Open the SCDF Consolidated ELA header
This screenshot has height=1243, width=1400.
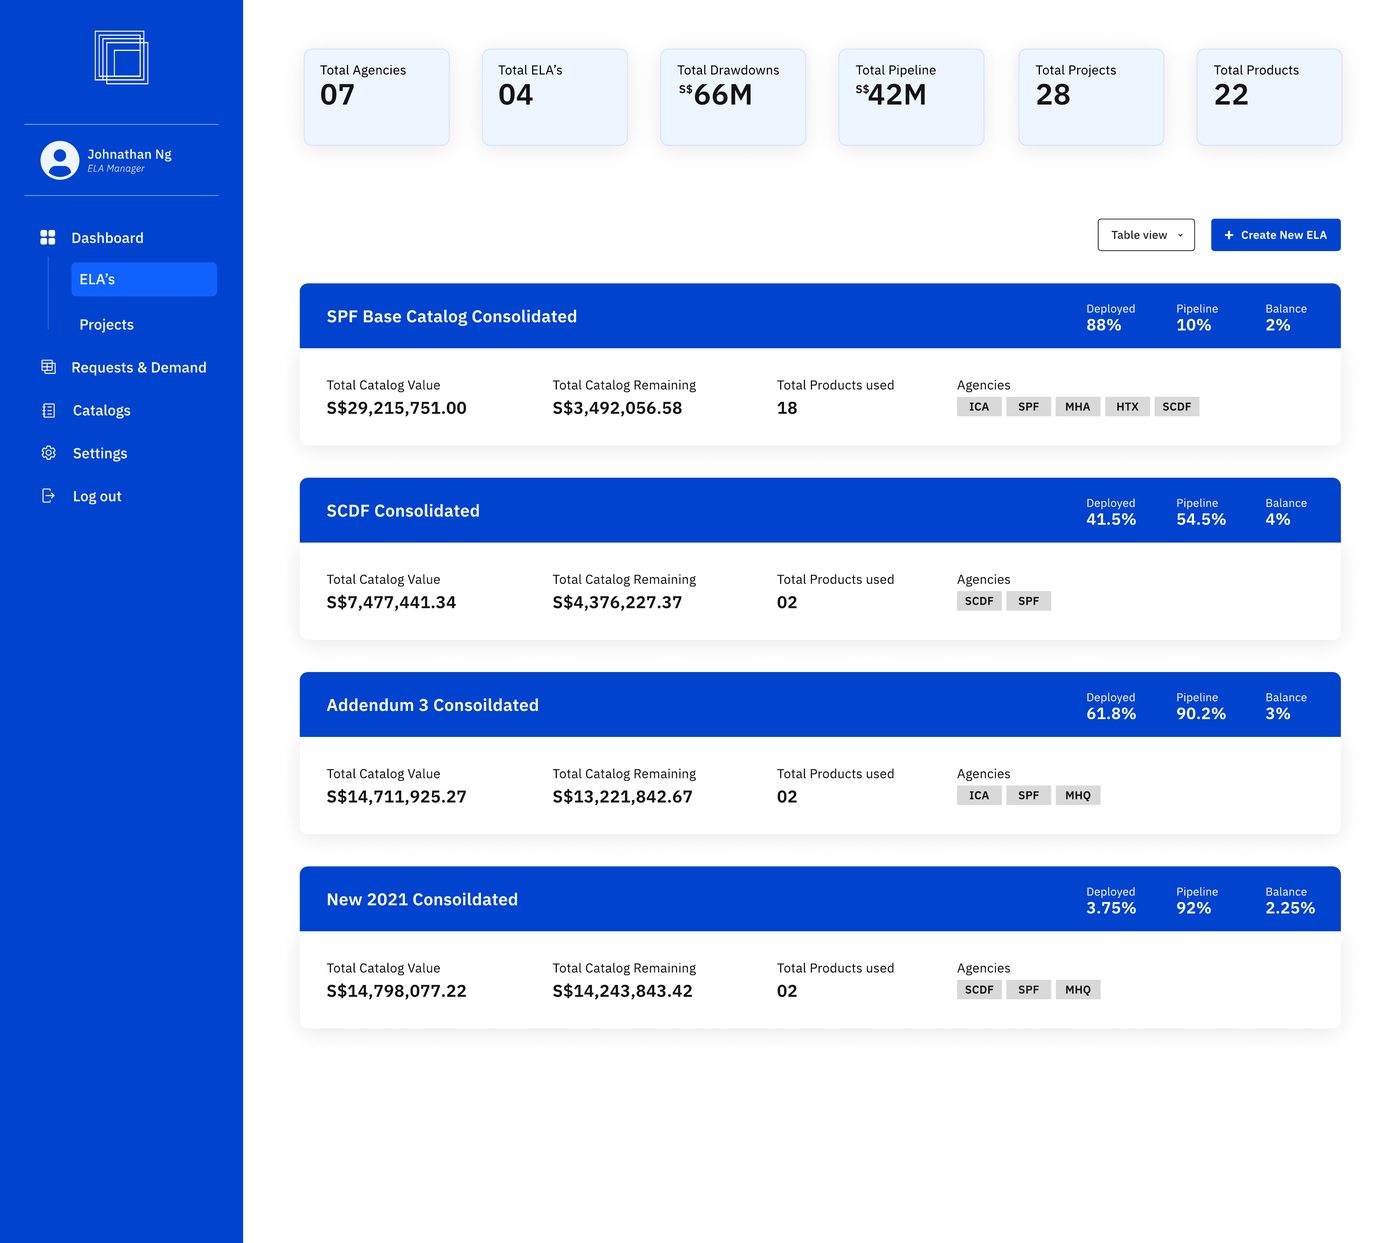(x=820, y=510)
